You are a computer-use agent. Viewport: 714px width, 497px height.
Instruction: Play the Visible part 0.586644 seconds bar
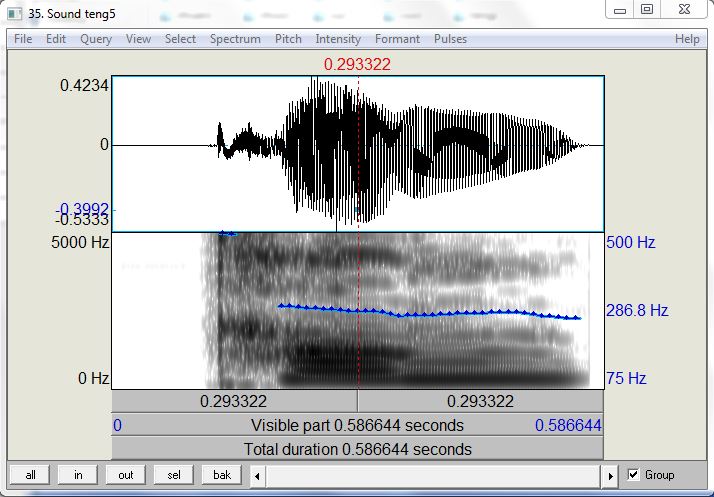[357, 425]
